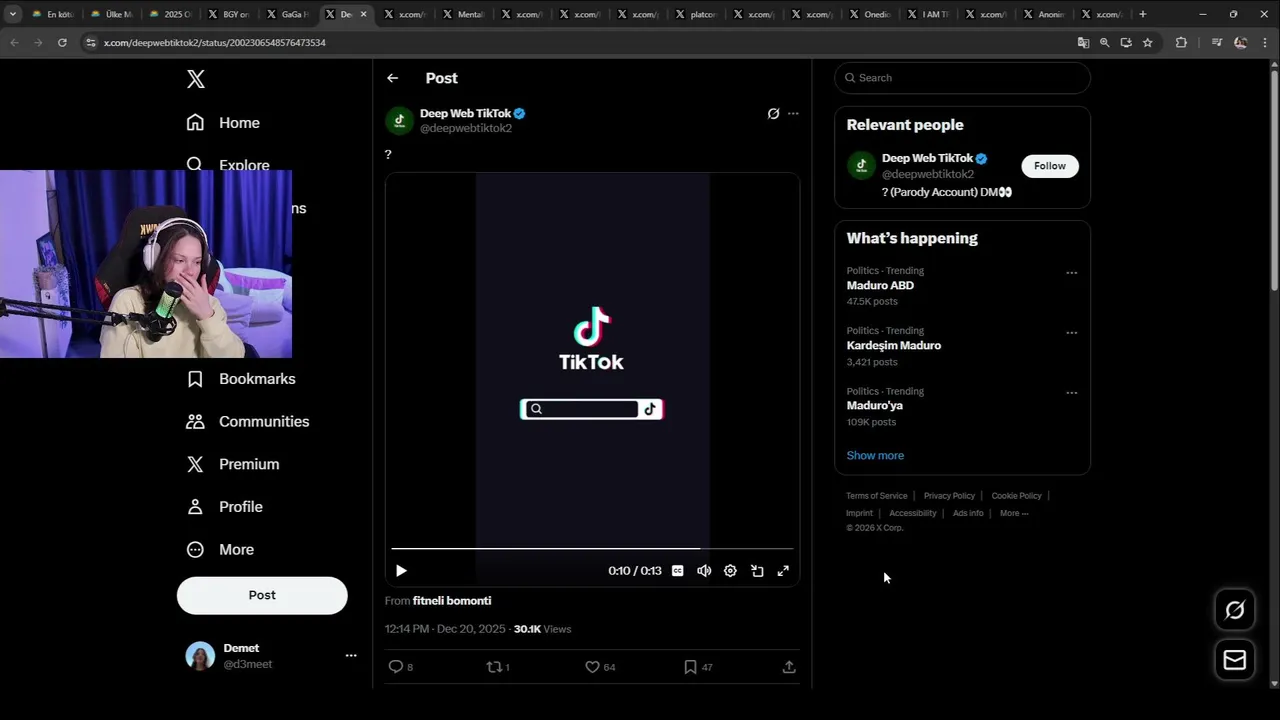Click the browser back arrow
This screenshot has width=1280, height=720.
coord(14,43)
